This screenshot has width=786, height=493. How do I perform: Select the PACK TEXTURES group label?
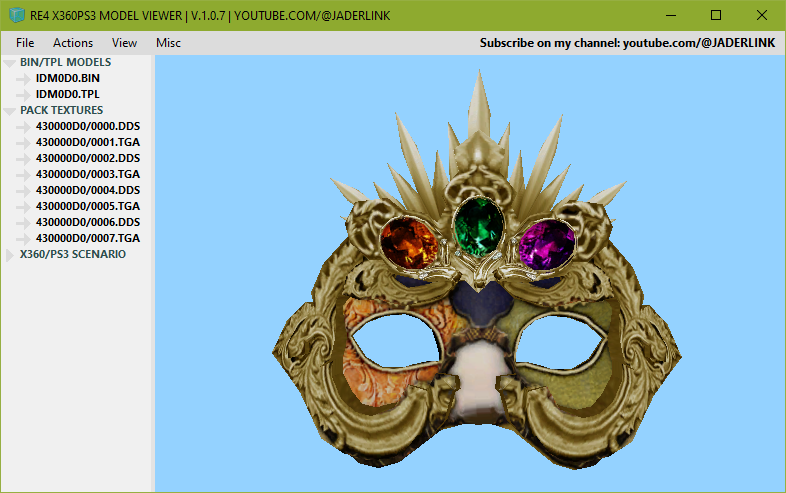pyautogui.click(x=62, y=110)
